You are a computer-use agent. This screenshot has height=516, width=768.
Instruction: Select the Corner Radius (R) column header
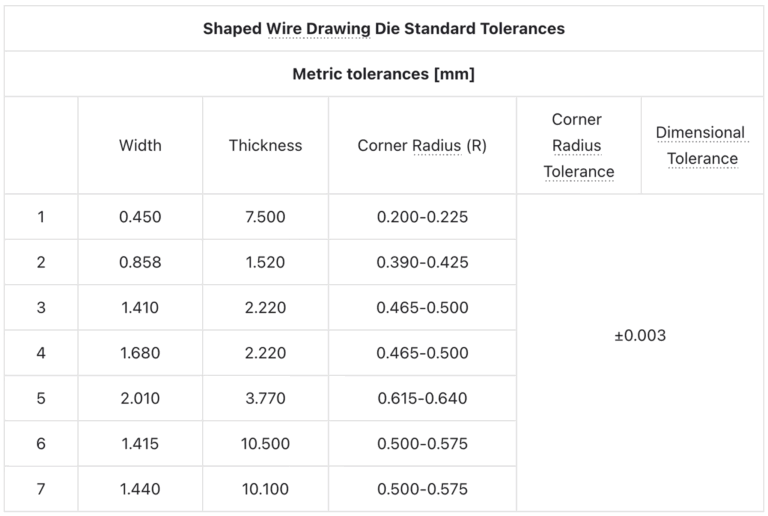(x=422, y=145)
